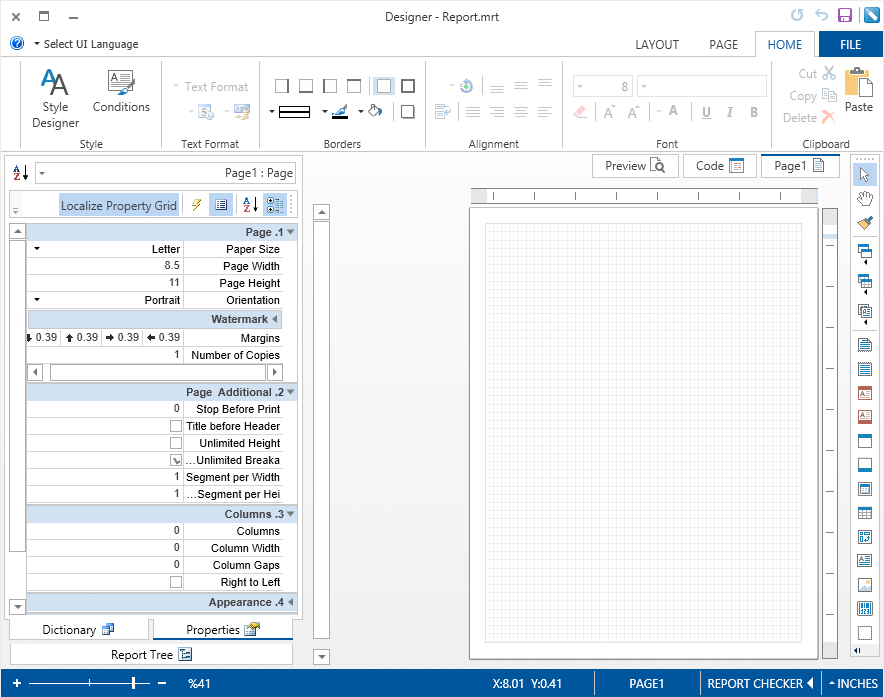Viewport: 884px width, 697px height.
Task: Select the arrow pointer tool
Action: pos(865,175)
